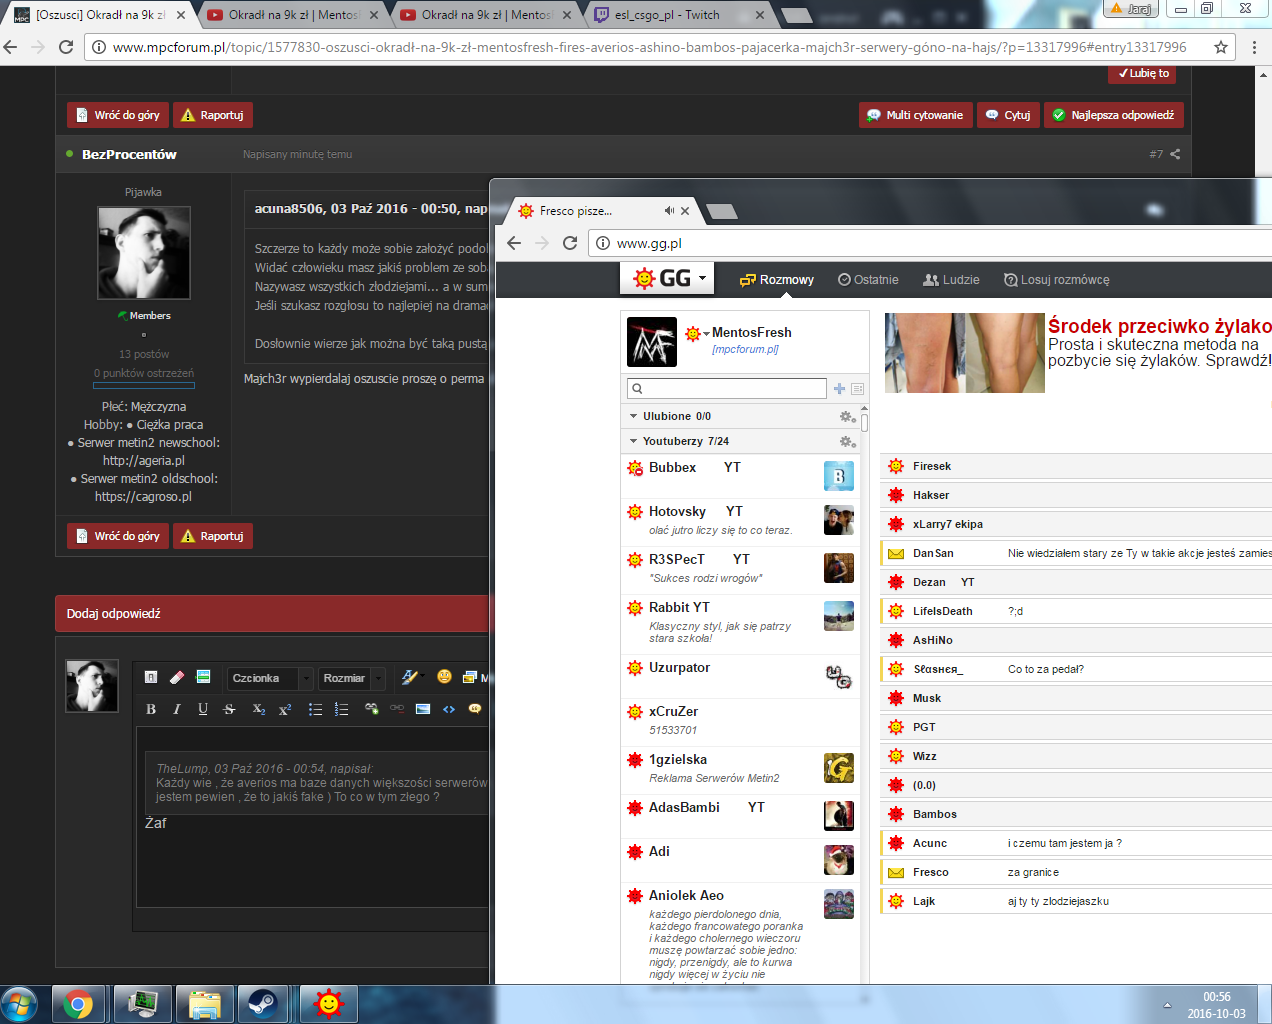Click the add contact plus icon
This screenshot has height=1024, width=1272.
point(839,388)
